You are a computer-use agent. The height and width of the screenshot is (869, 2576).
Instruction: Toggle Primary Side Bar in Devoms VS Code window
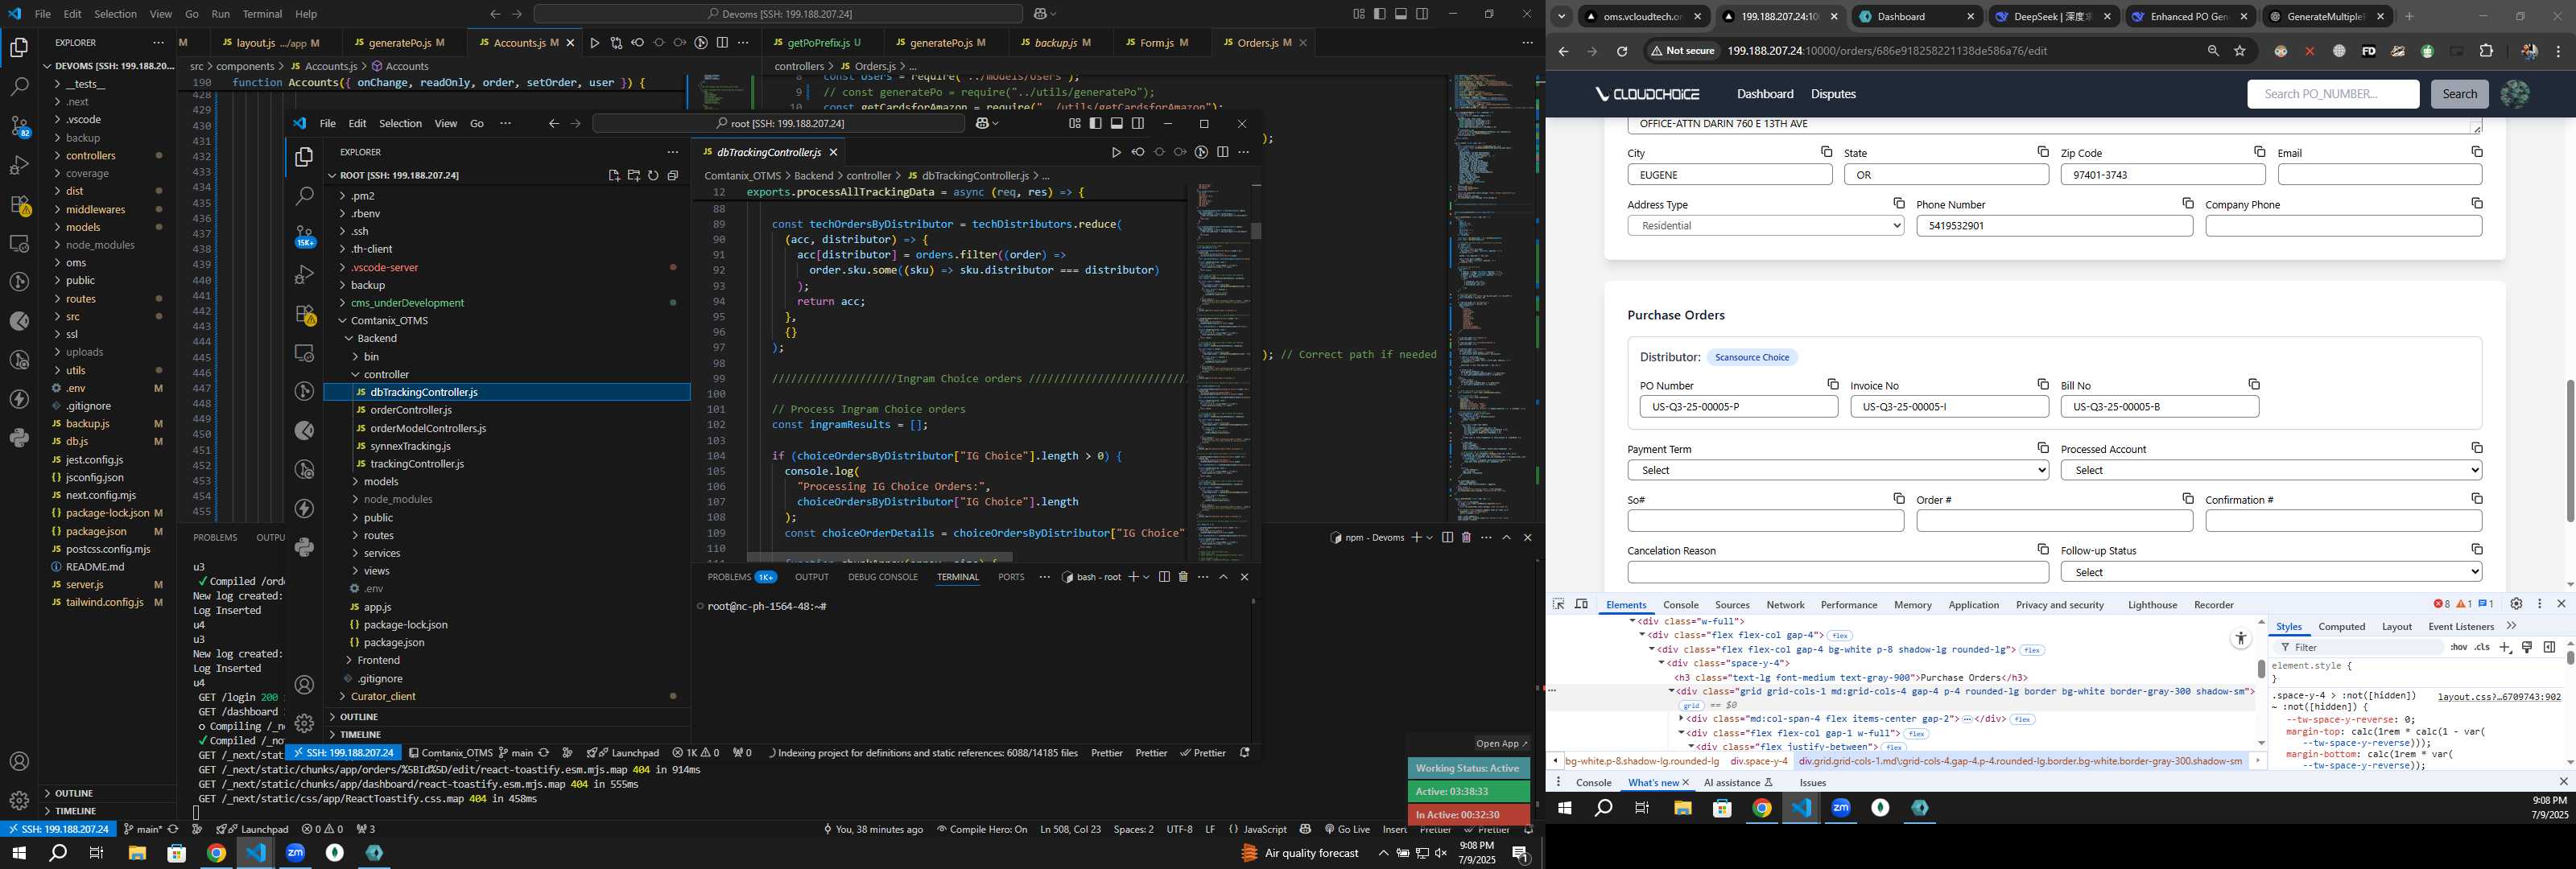pyautogui.click(x=1380, y=14)
